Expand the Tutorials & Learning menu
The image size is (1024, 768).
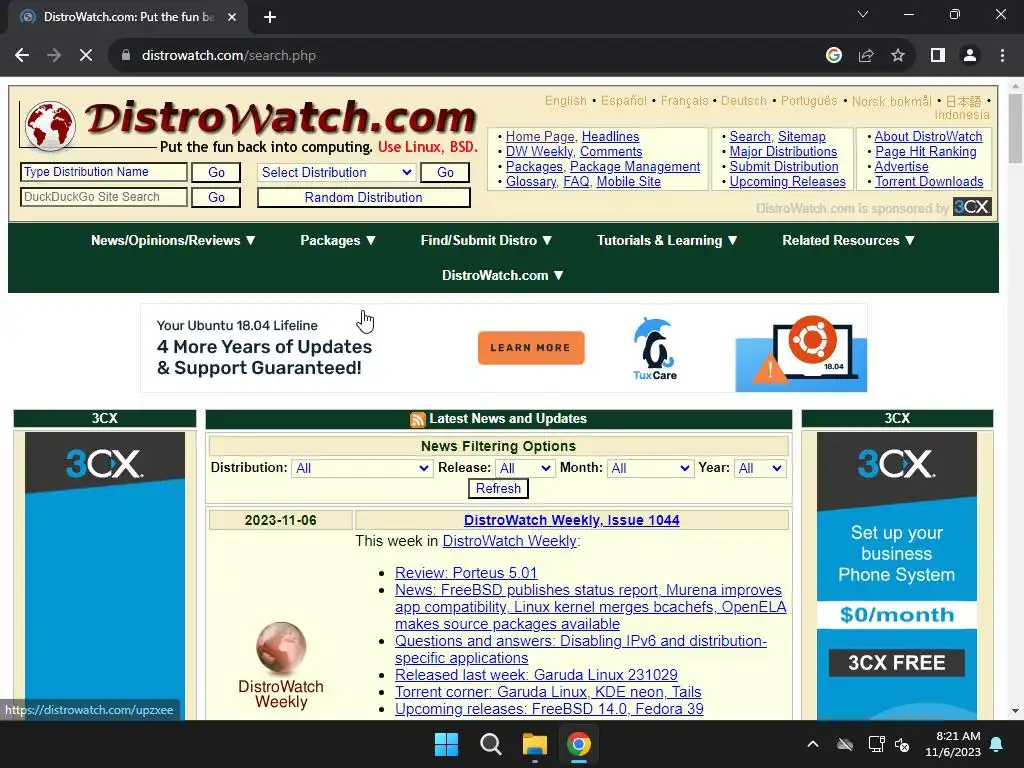tap(667, 240)
